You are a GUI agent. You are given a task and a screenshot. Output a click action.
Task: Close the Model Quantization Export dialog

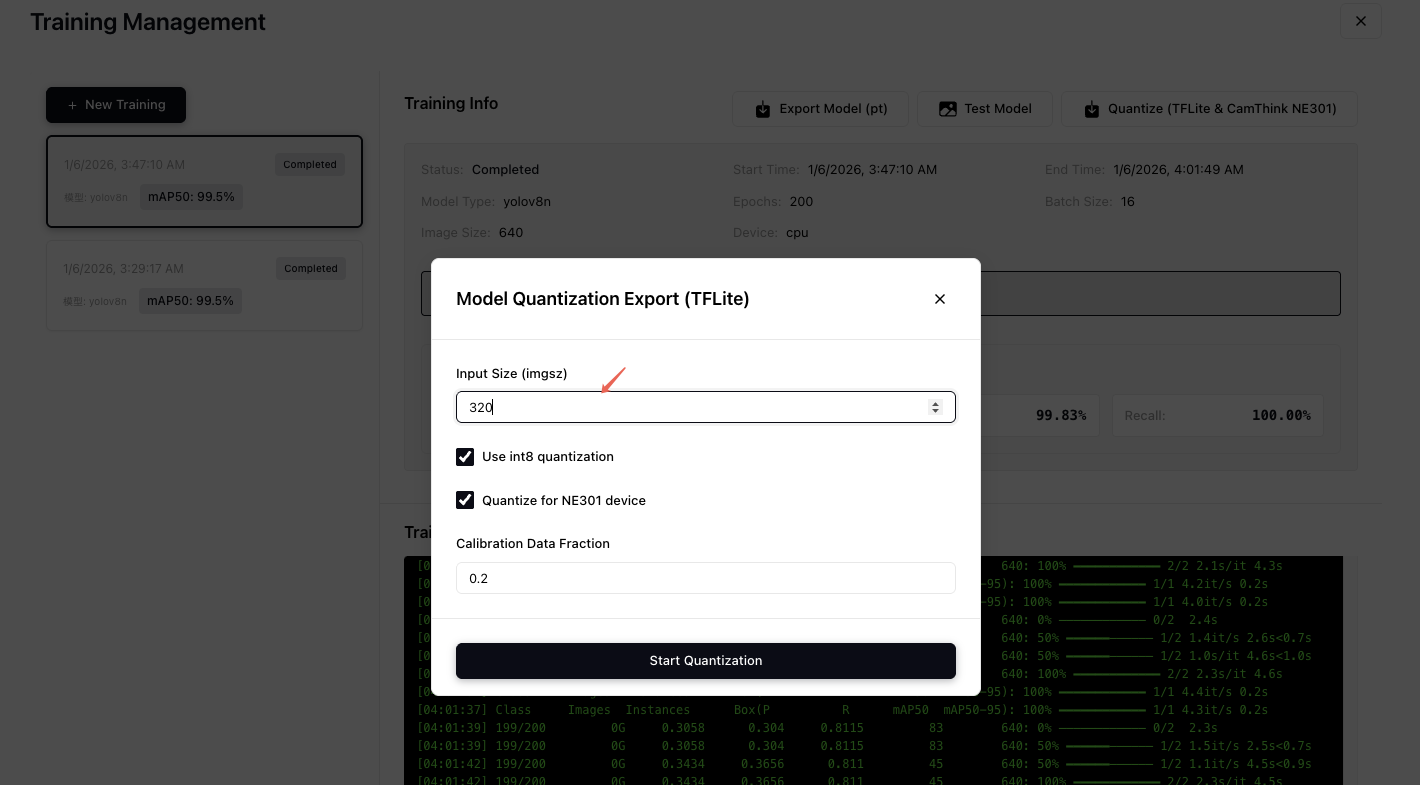click(939, 299)
